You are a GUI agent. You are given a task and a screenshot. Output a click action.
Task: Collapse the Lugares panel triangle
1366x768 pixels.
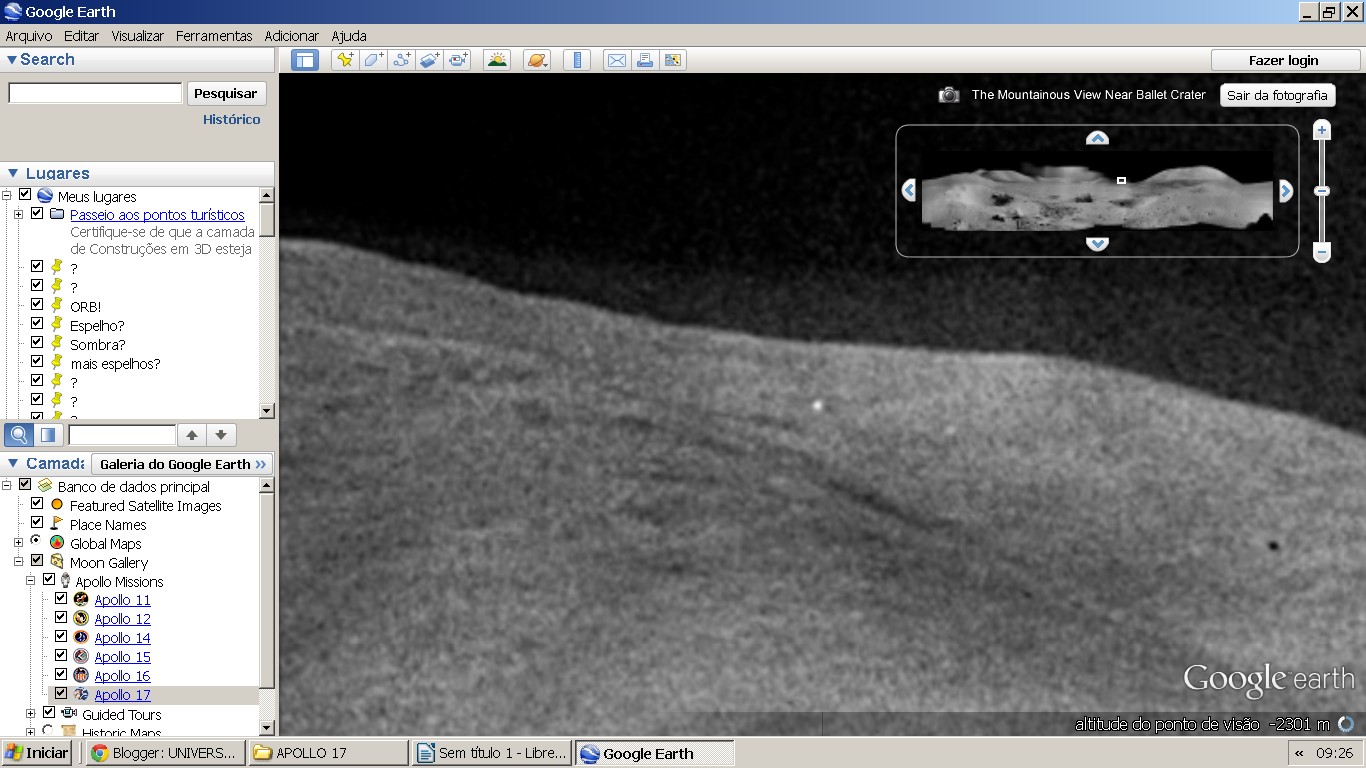pyautogui.click(x=13, y=174)
